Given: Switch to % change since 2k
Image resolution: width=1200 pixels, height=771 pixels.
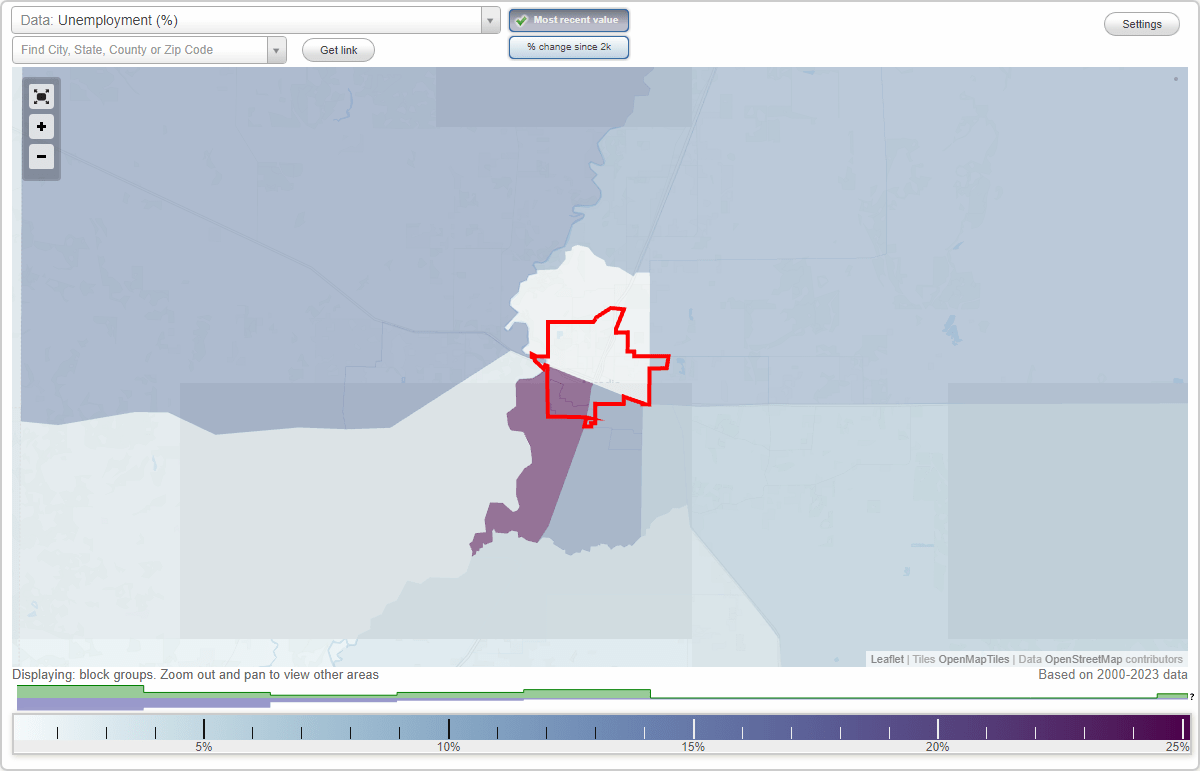Looking at the screenshot, I should 569,47.
